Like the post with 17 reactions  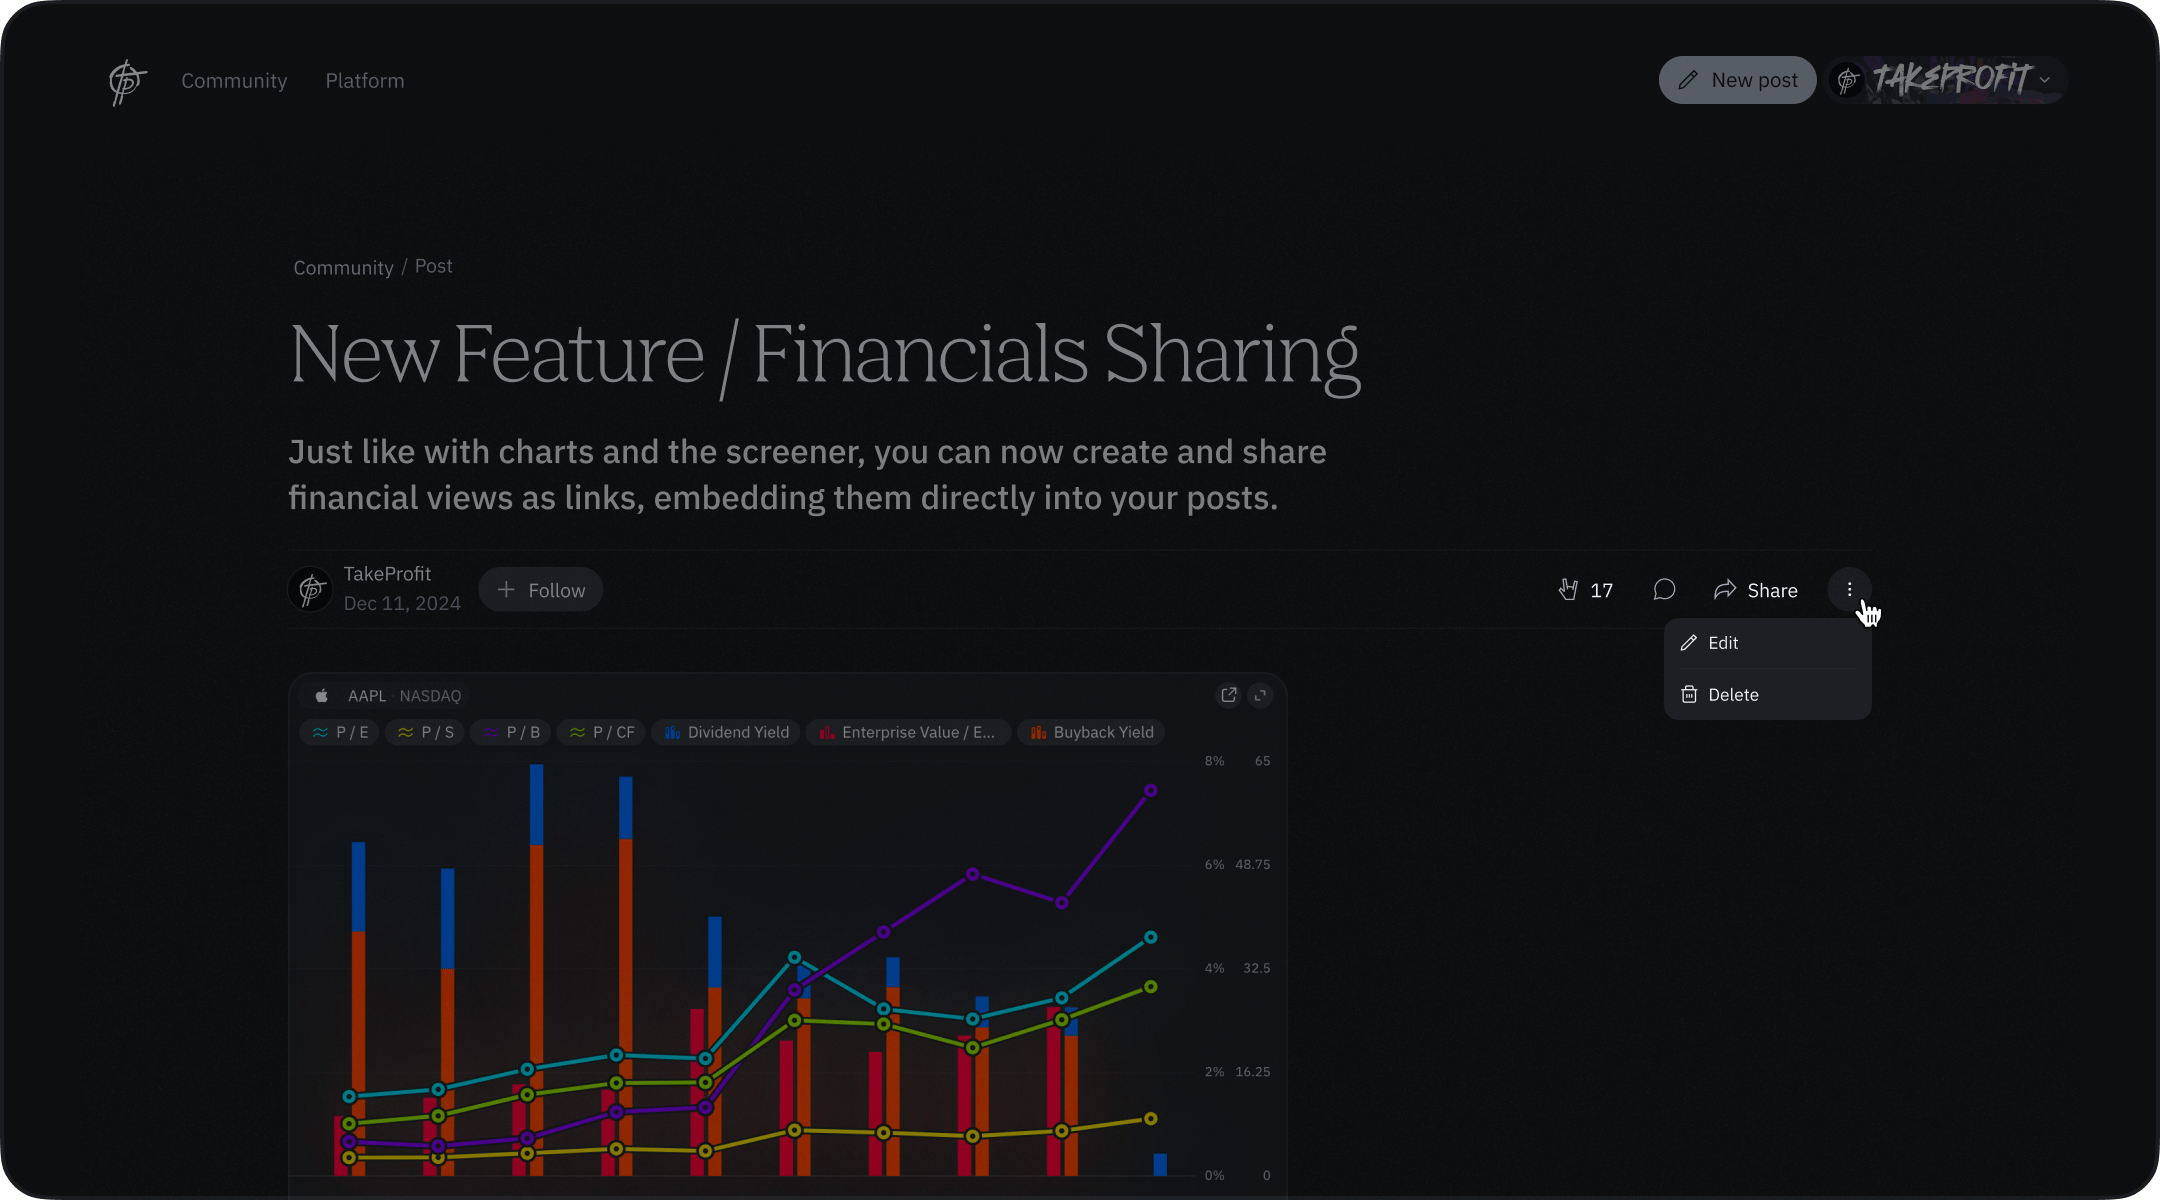coord(1585,590)
